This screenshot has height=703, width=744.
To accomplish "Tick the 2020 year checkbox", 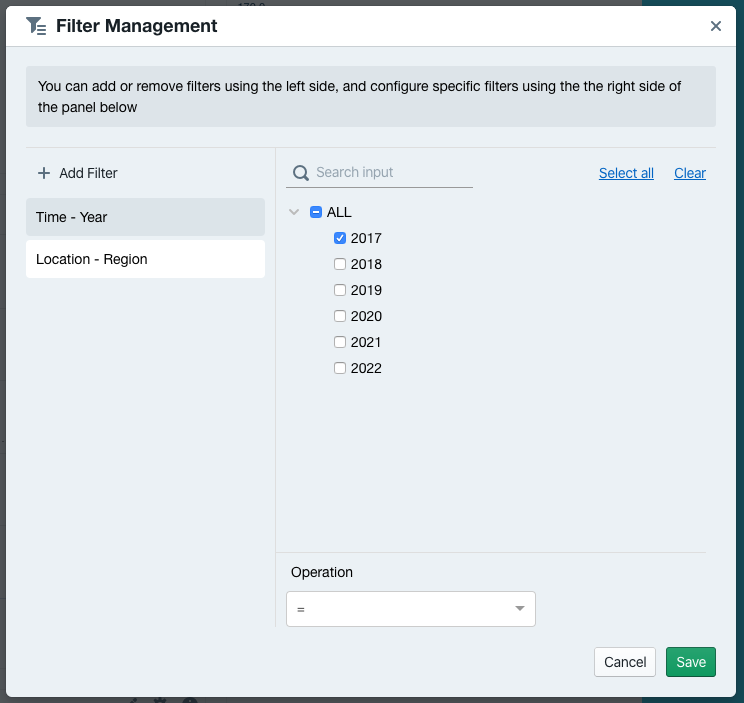I will 340,316.
